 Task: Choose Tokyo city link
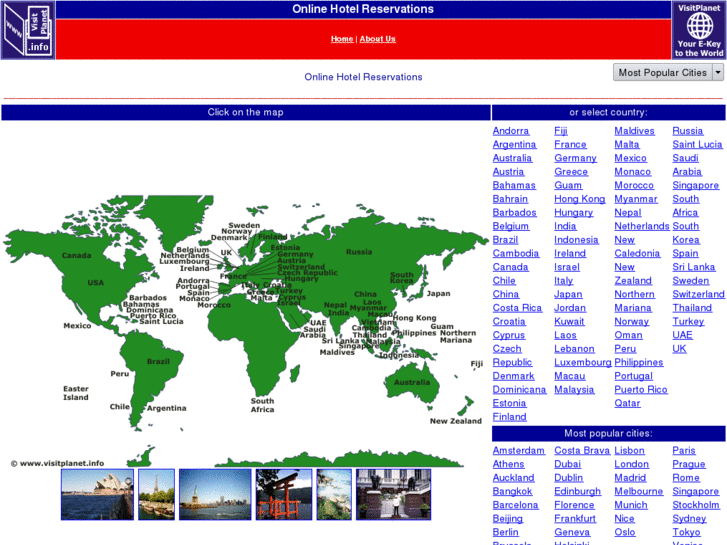coord(686,532)
